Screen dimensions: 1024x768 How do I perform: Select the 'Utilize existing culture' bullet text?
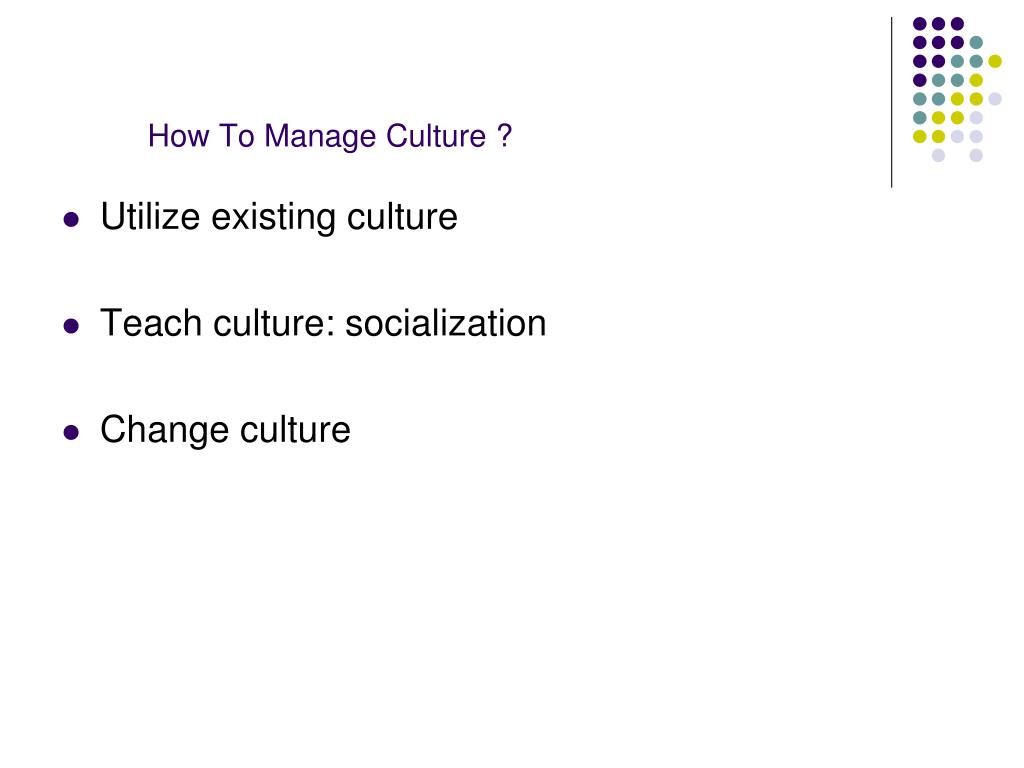pyautogui.click(x=279, y=217)
